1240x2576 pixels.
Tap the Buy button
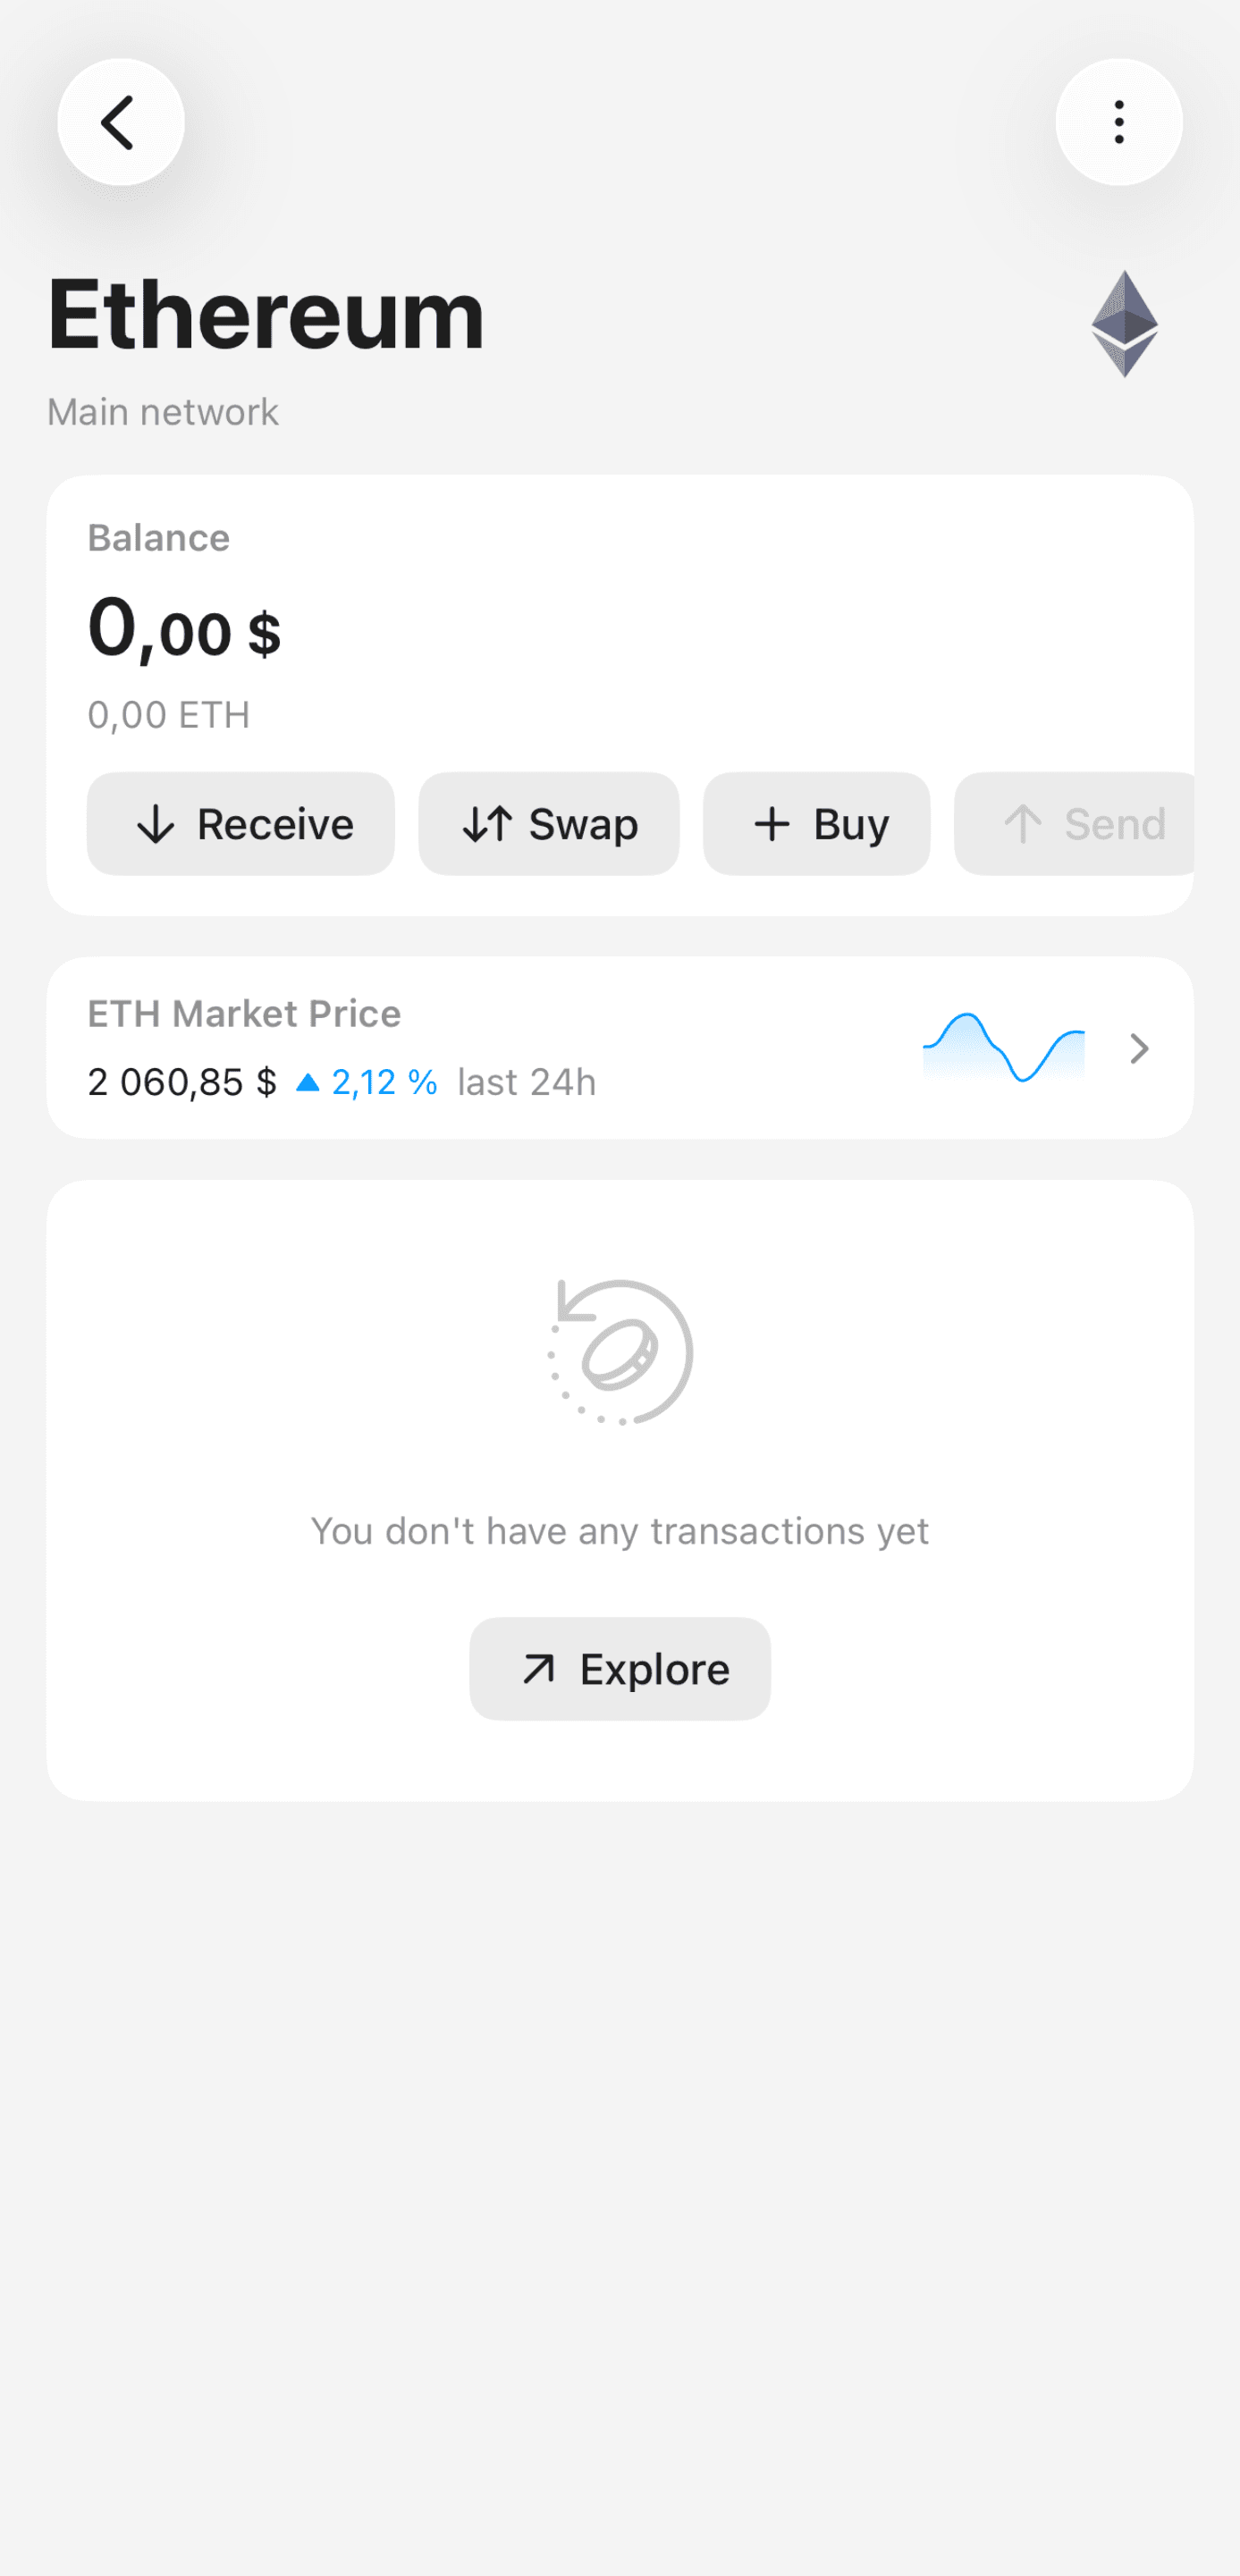(x=816, y=824)
